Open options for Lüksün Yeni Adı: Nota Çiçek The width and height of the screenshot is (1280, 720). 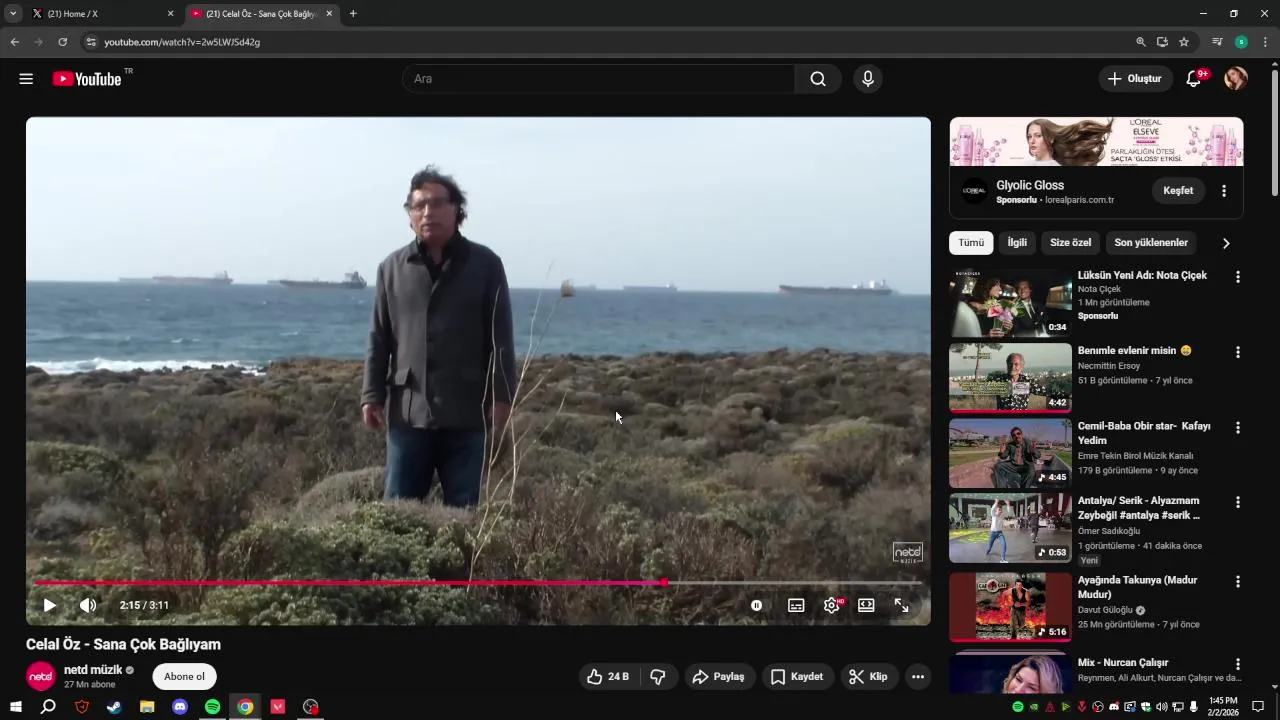pos(1238,277)
